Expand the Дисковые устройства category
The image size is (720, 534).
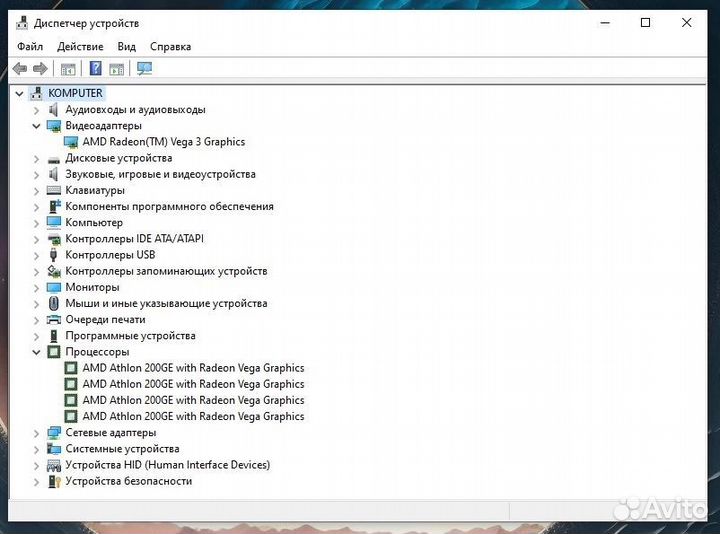click(37, 158)
